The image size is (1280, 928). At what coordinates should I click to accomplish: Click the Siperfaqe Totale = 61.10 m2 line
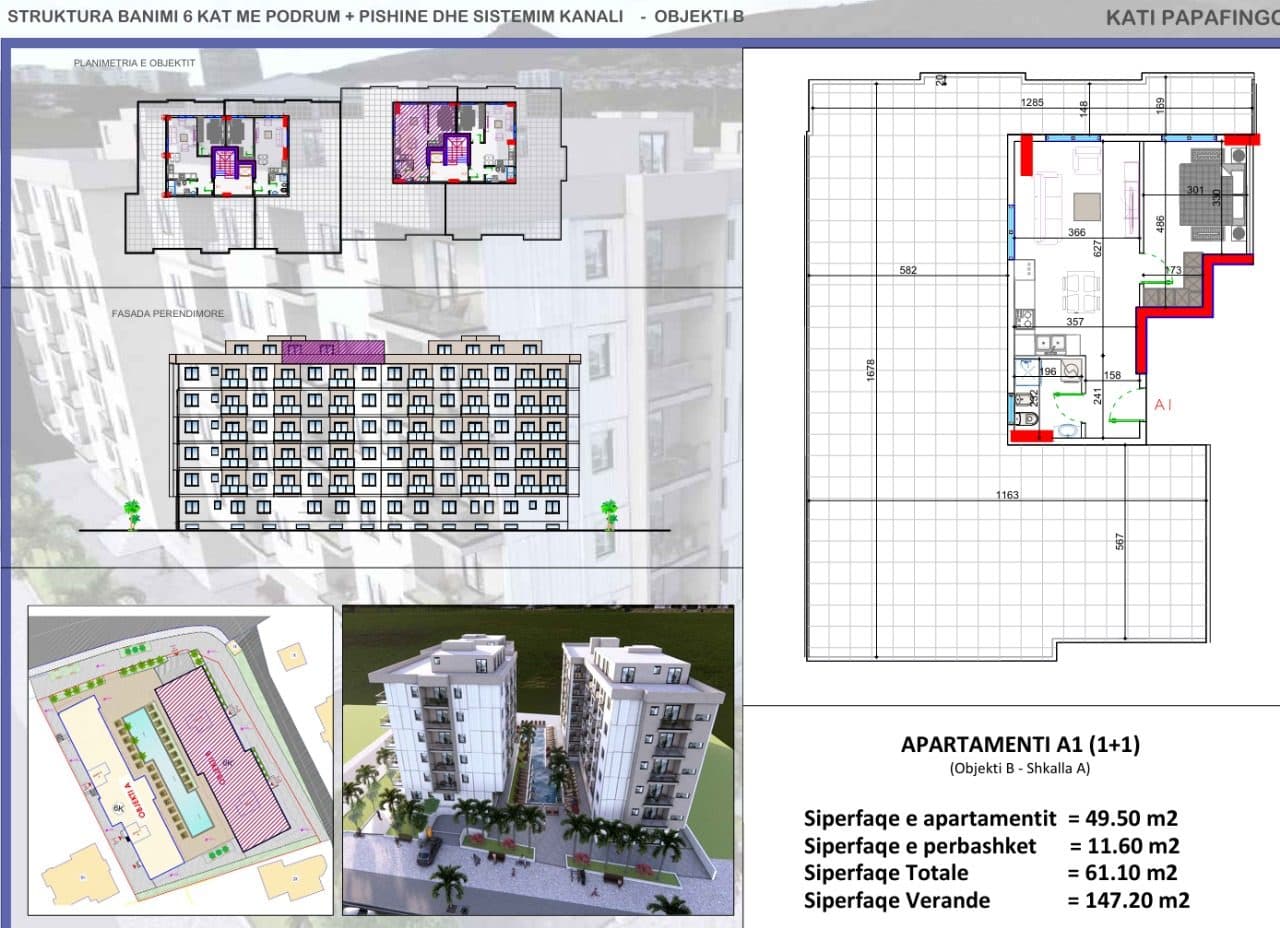[991, 872]
